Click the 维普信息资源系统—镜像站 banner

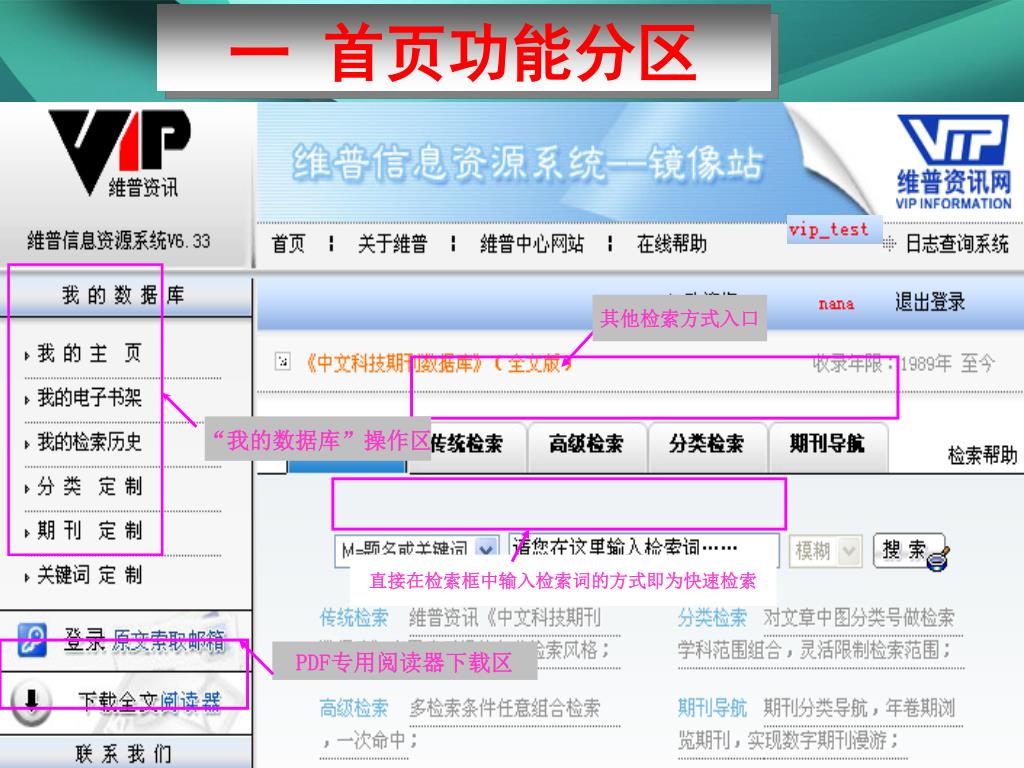click(526, 163)
